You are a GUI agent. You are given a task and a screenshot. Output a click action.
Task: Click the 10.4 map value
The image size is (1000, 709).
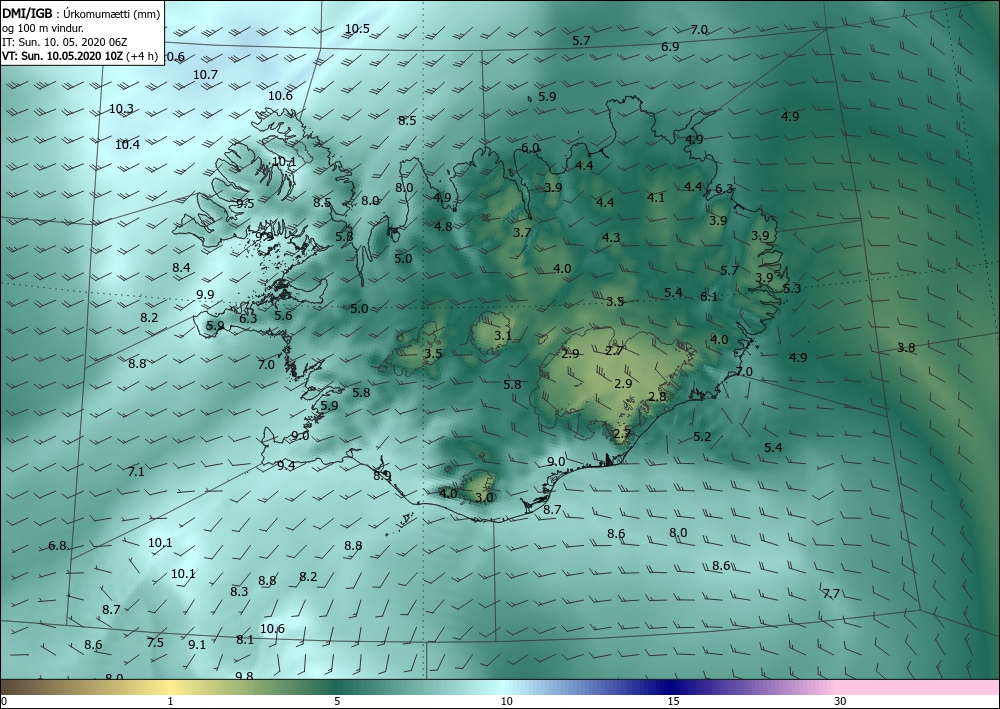point(128,145)
